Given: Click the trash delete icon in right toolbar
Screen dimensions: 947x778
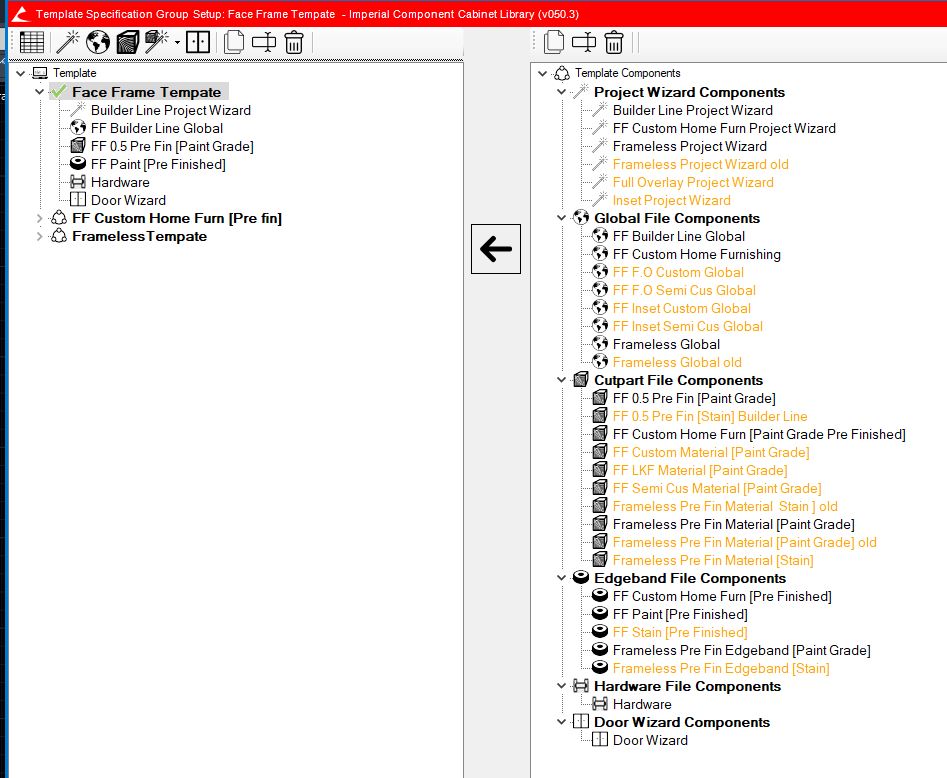Looking at the screenshot, I should [x=614, y=42].
